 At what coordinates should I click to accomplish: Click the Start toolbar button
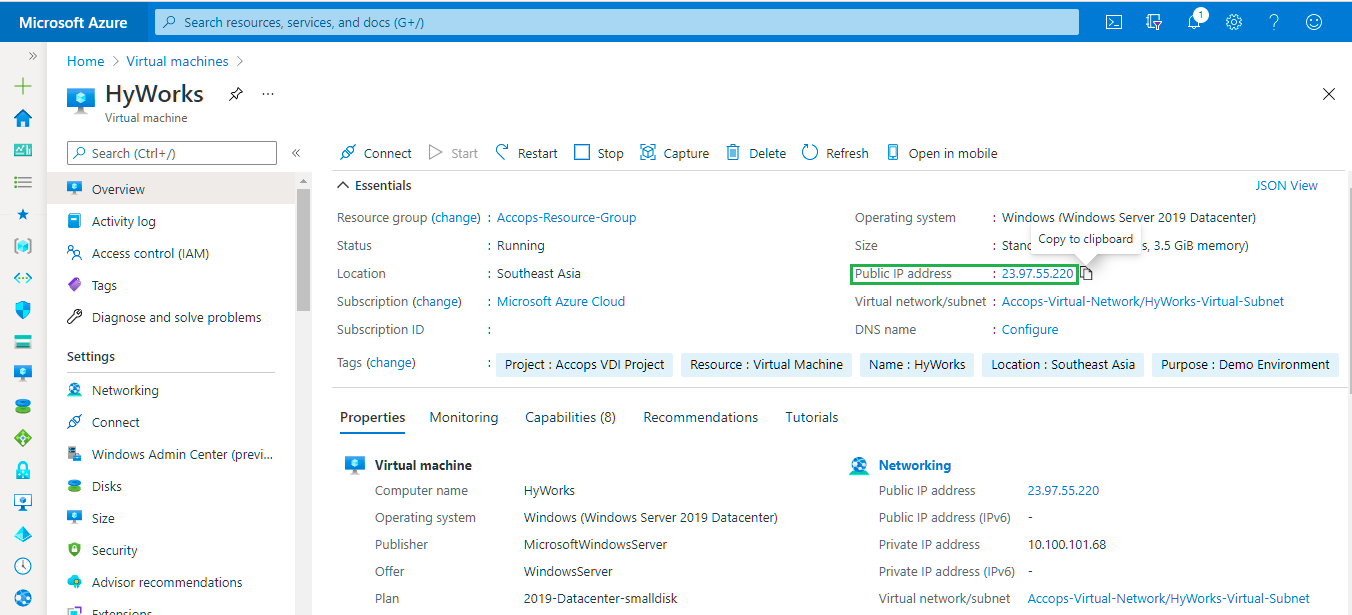pos(453,153)
